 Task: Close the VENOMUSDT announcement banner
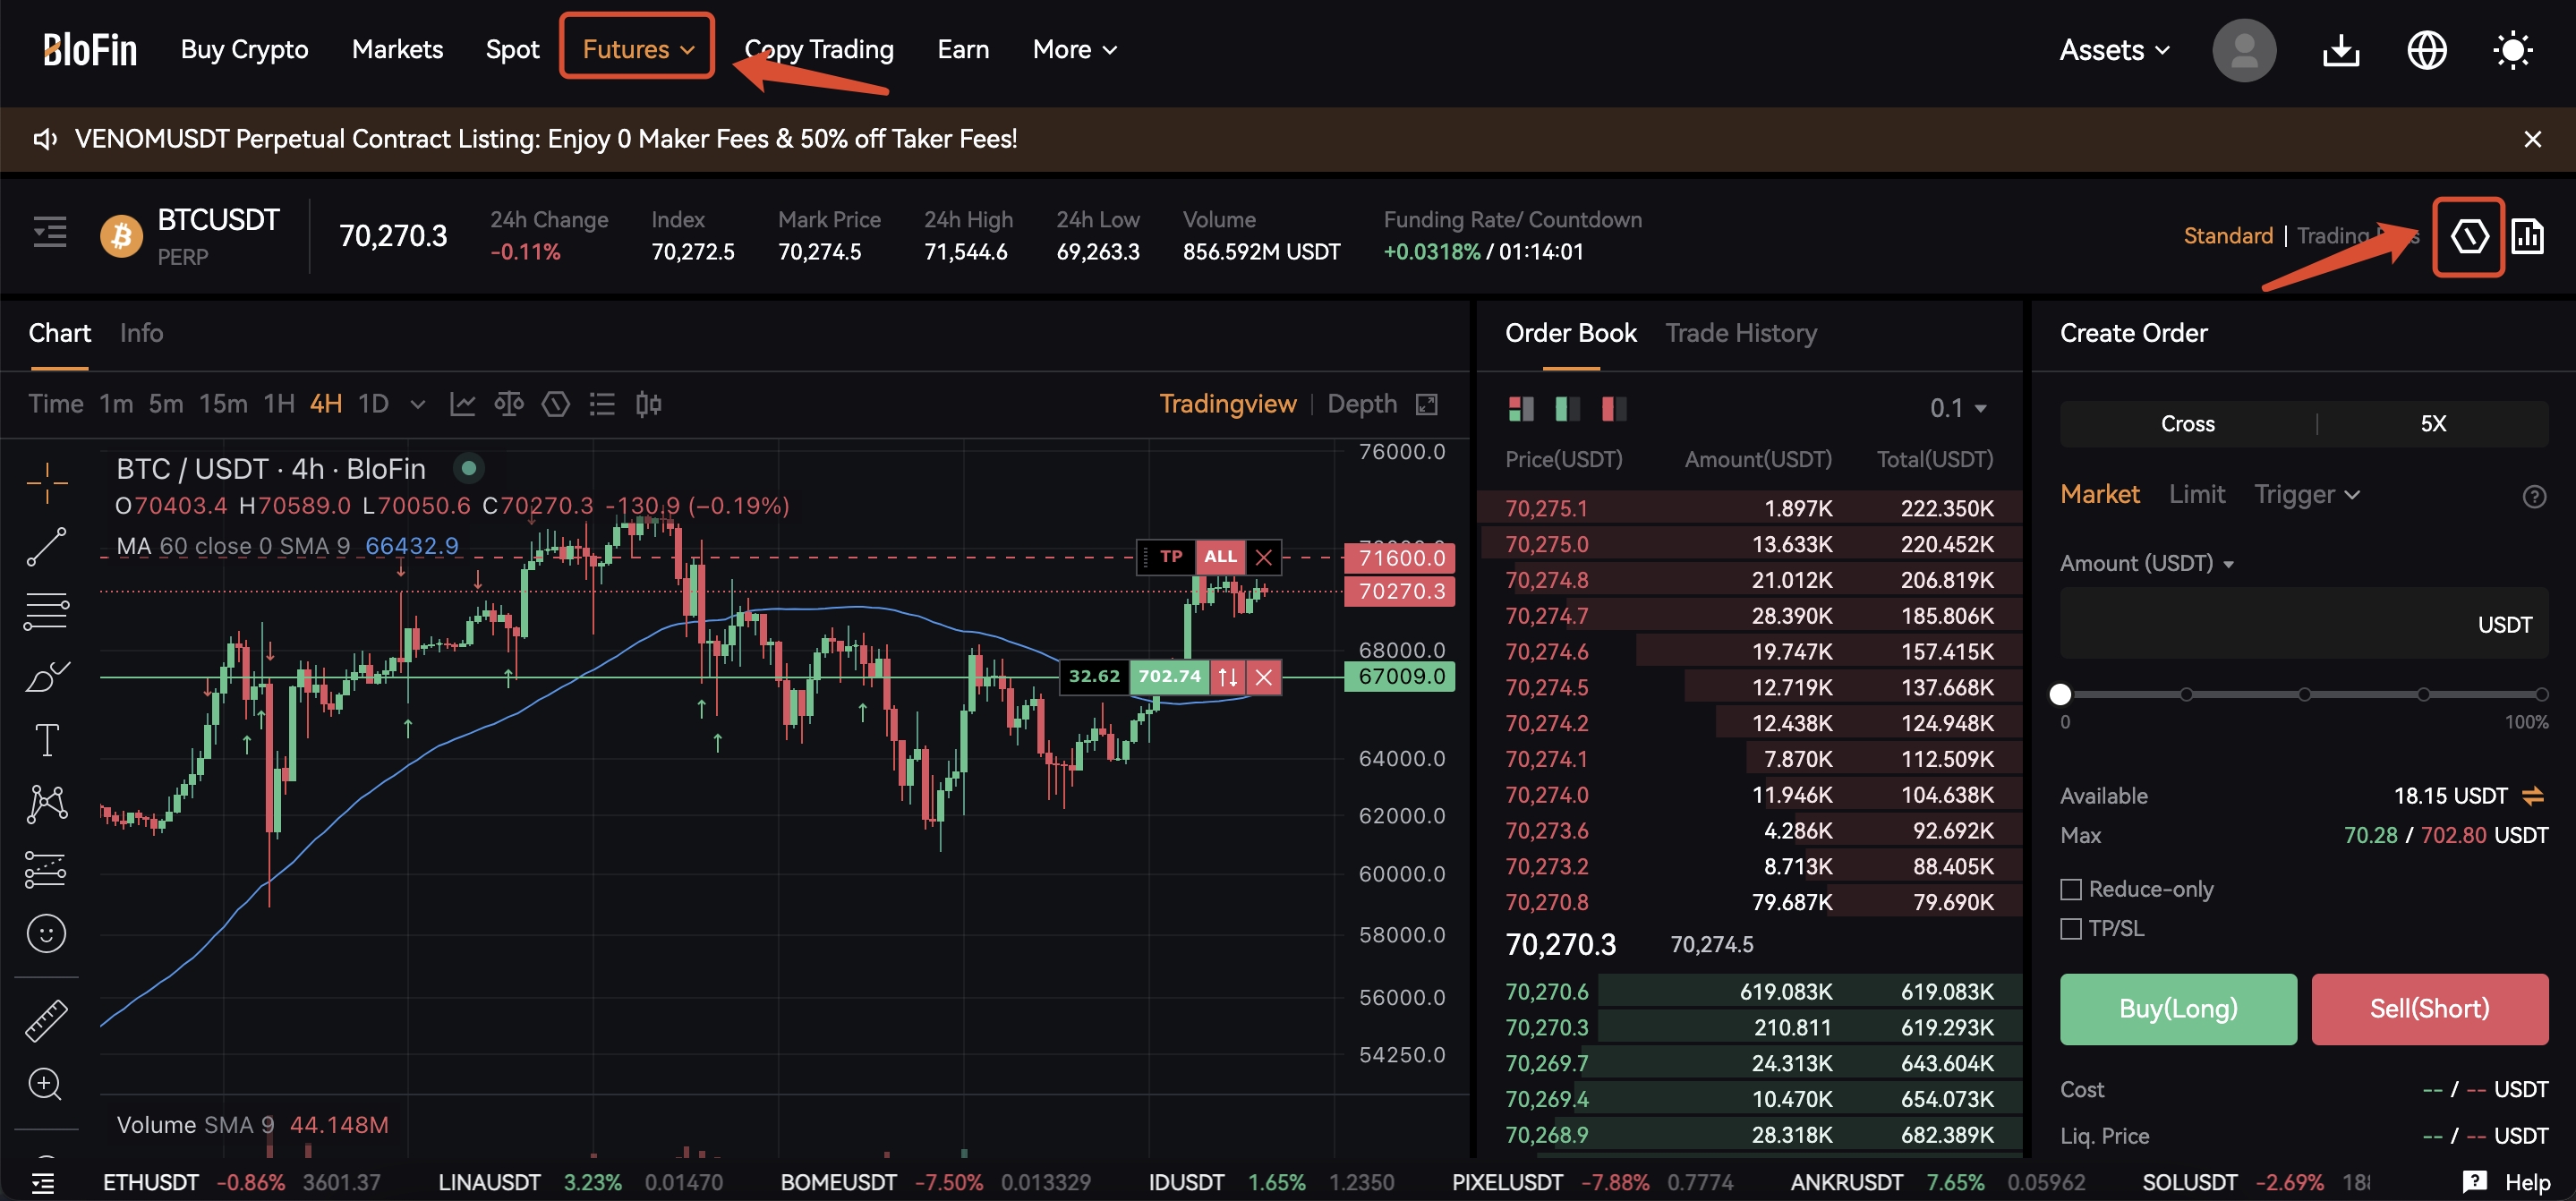click(2532, 139)
